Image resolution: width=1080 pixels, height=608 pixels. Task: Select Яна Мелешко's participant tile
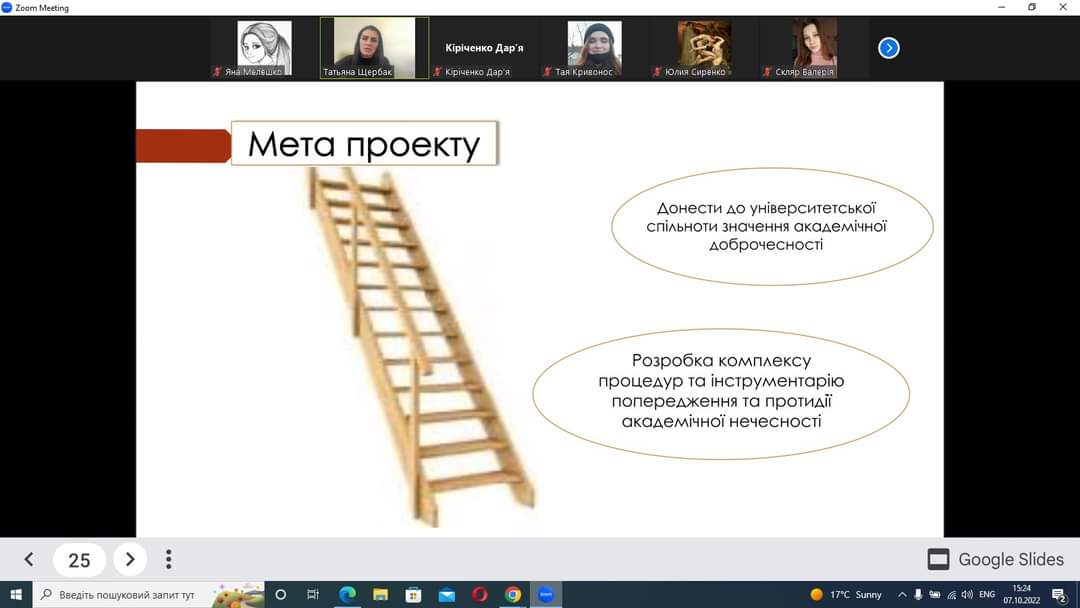click(264, 47)
